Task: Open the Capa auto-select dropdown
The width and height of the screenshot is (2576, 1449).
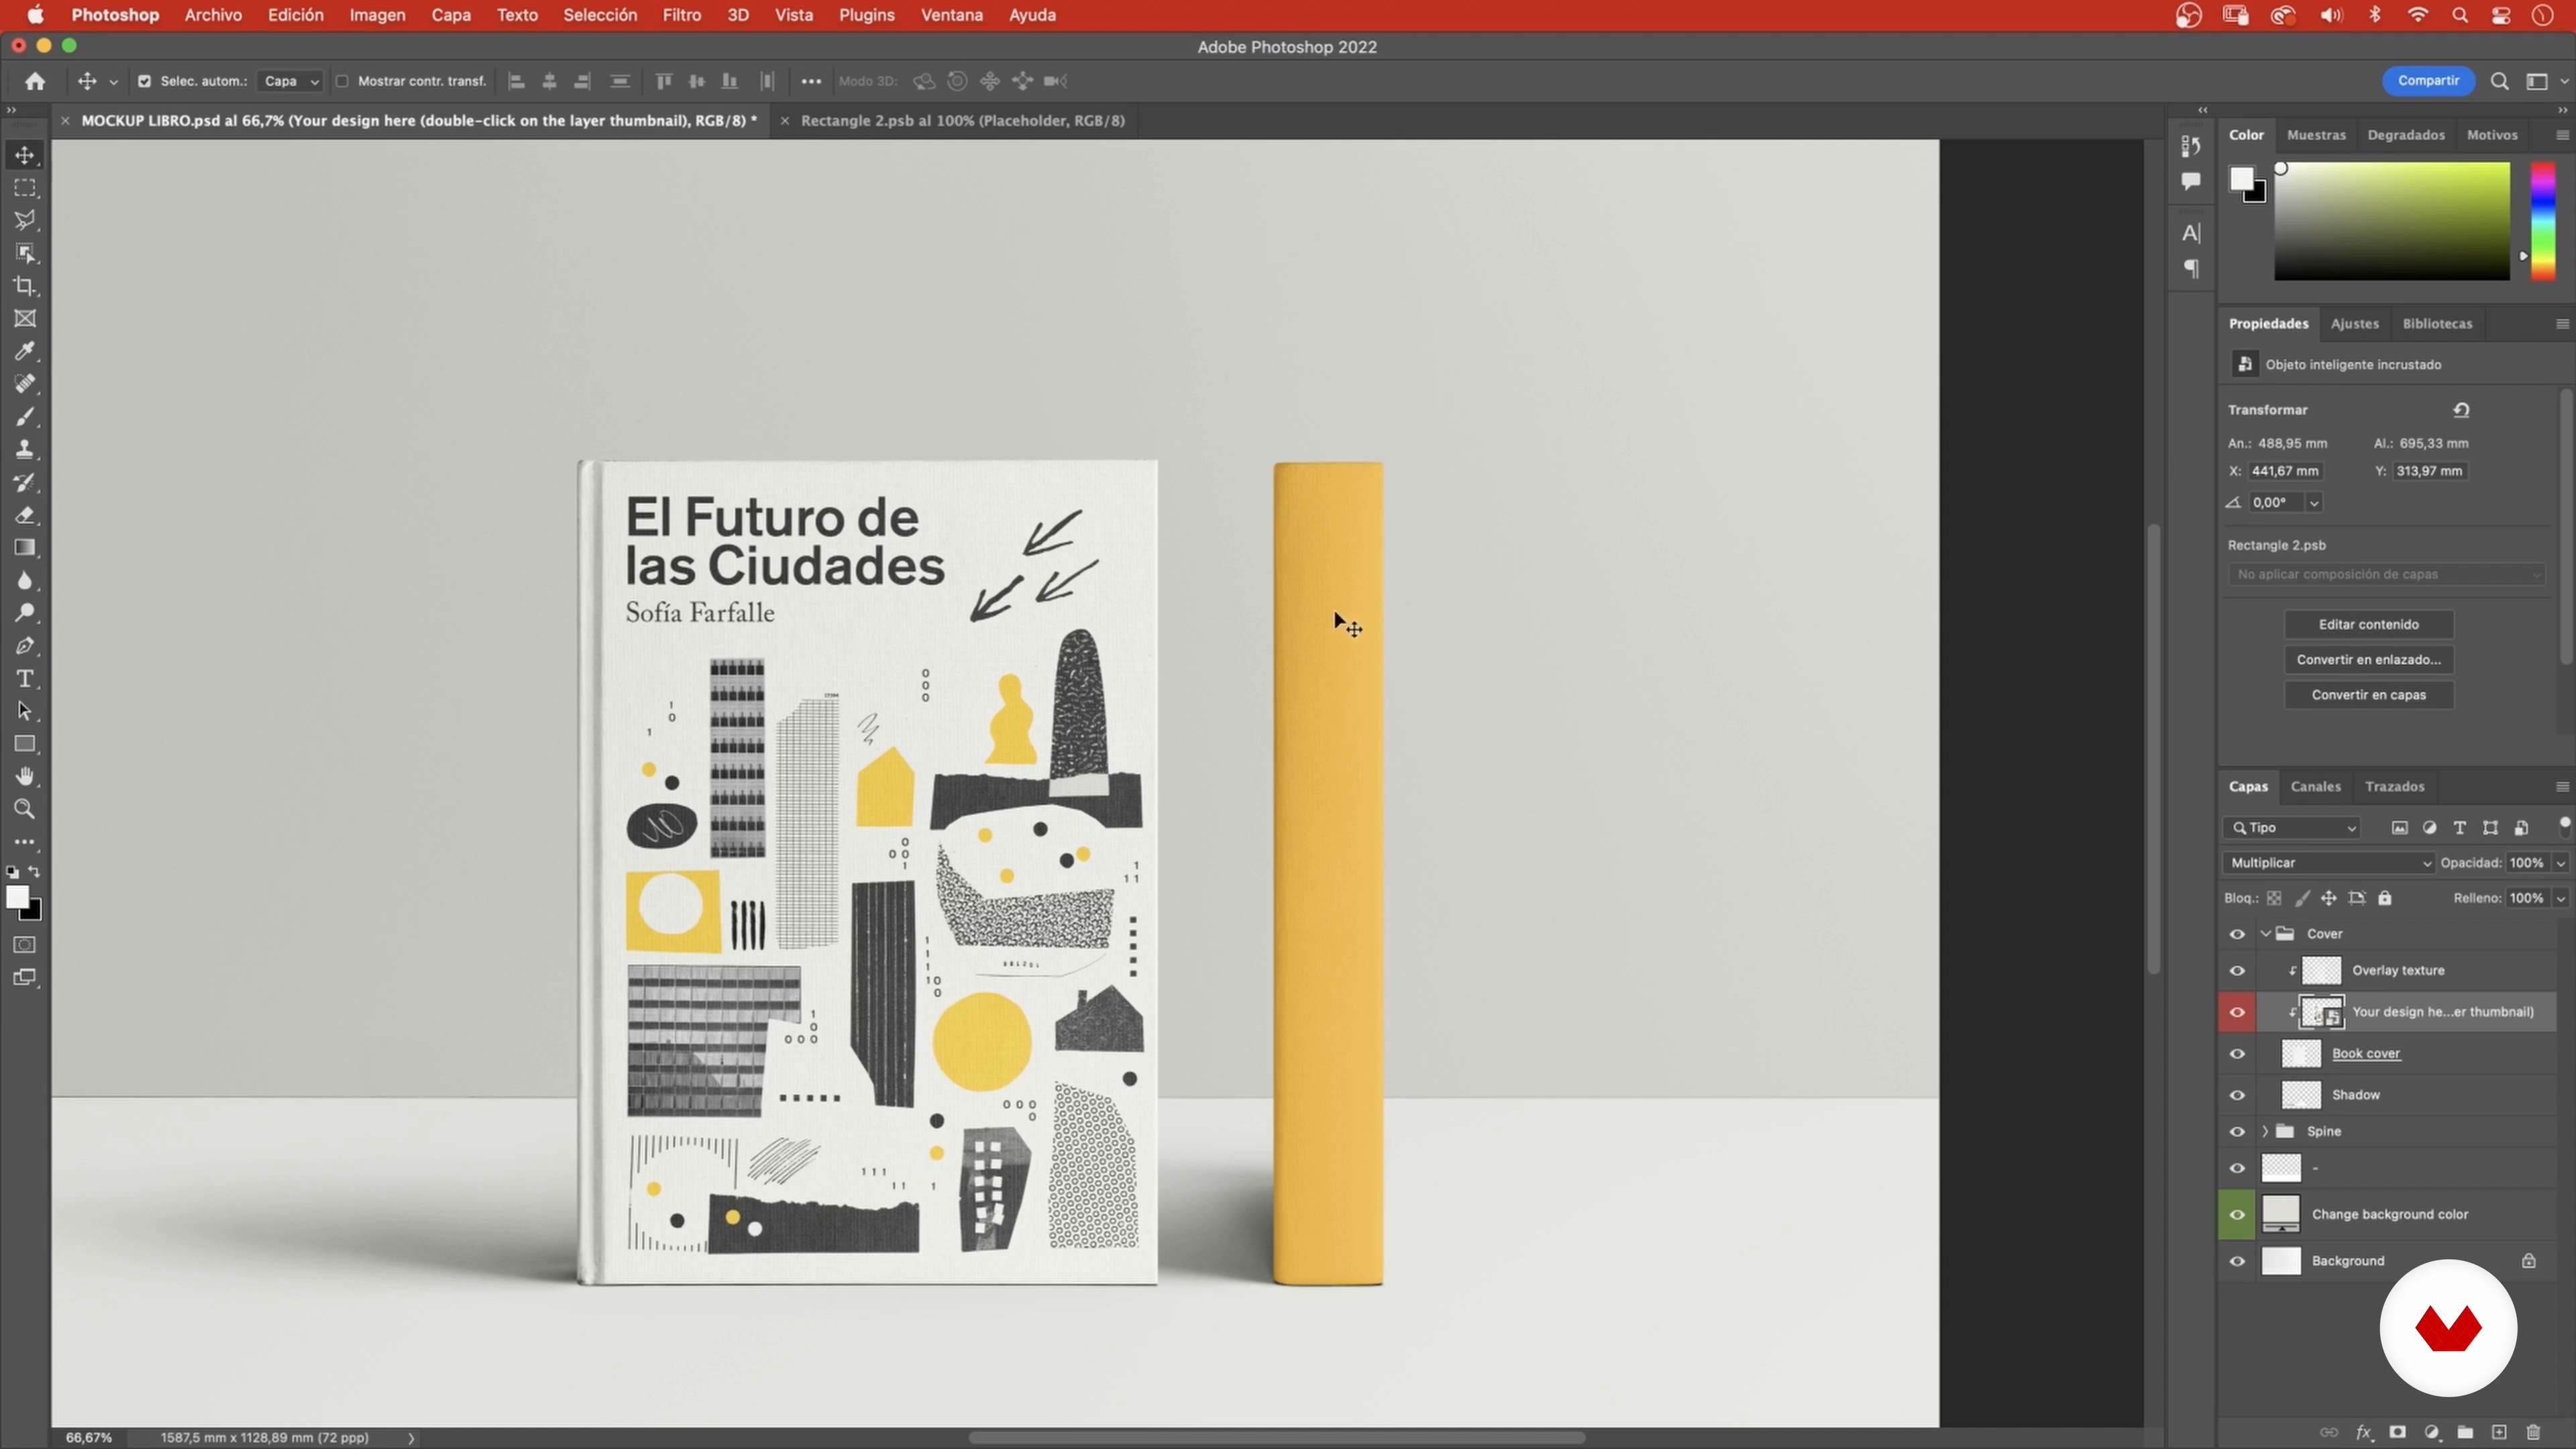Action: point(290,81)
